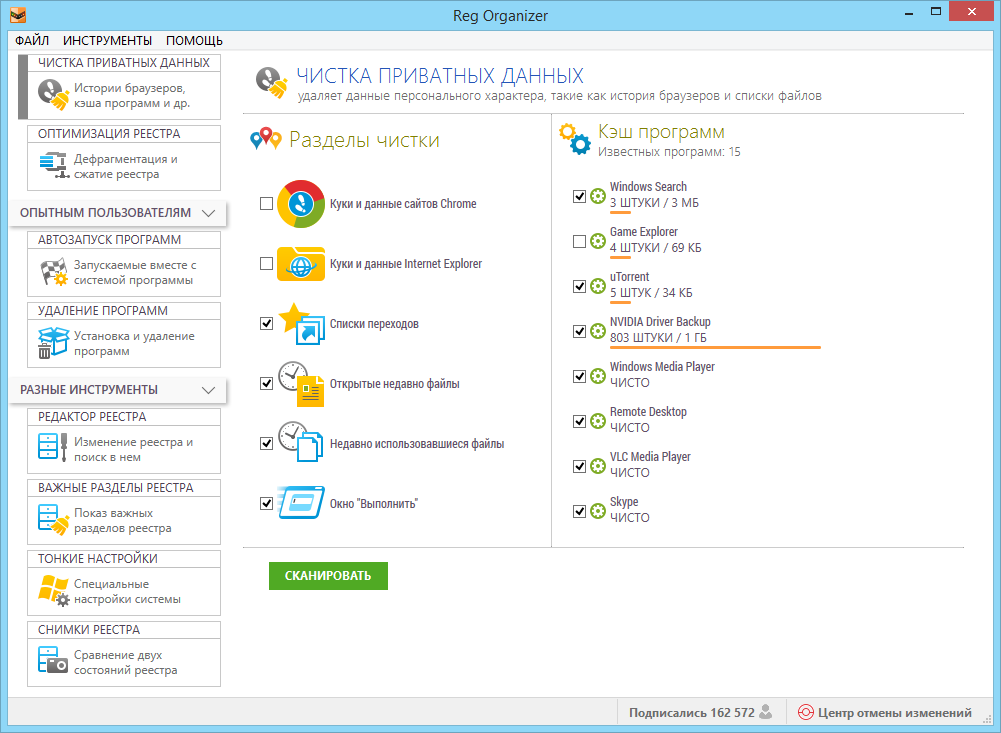Viewport: 1001px width, 733px height.
Task: Click the Reg Organizer title bar app icon
Action: coord(17,14)
